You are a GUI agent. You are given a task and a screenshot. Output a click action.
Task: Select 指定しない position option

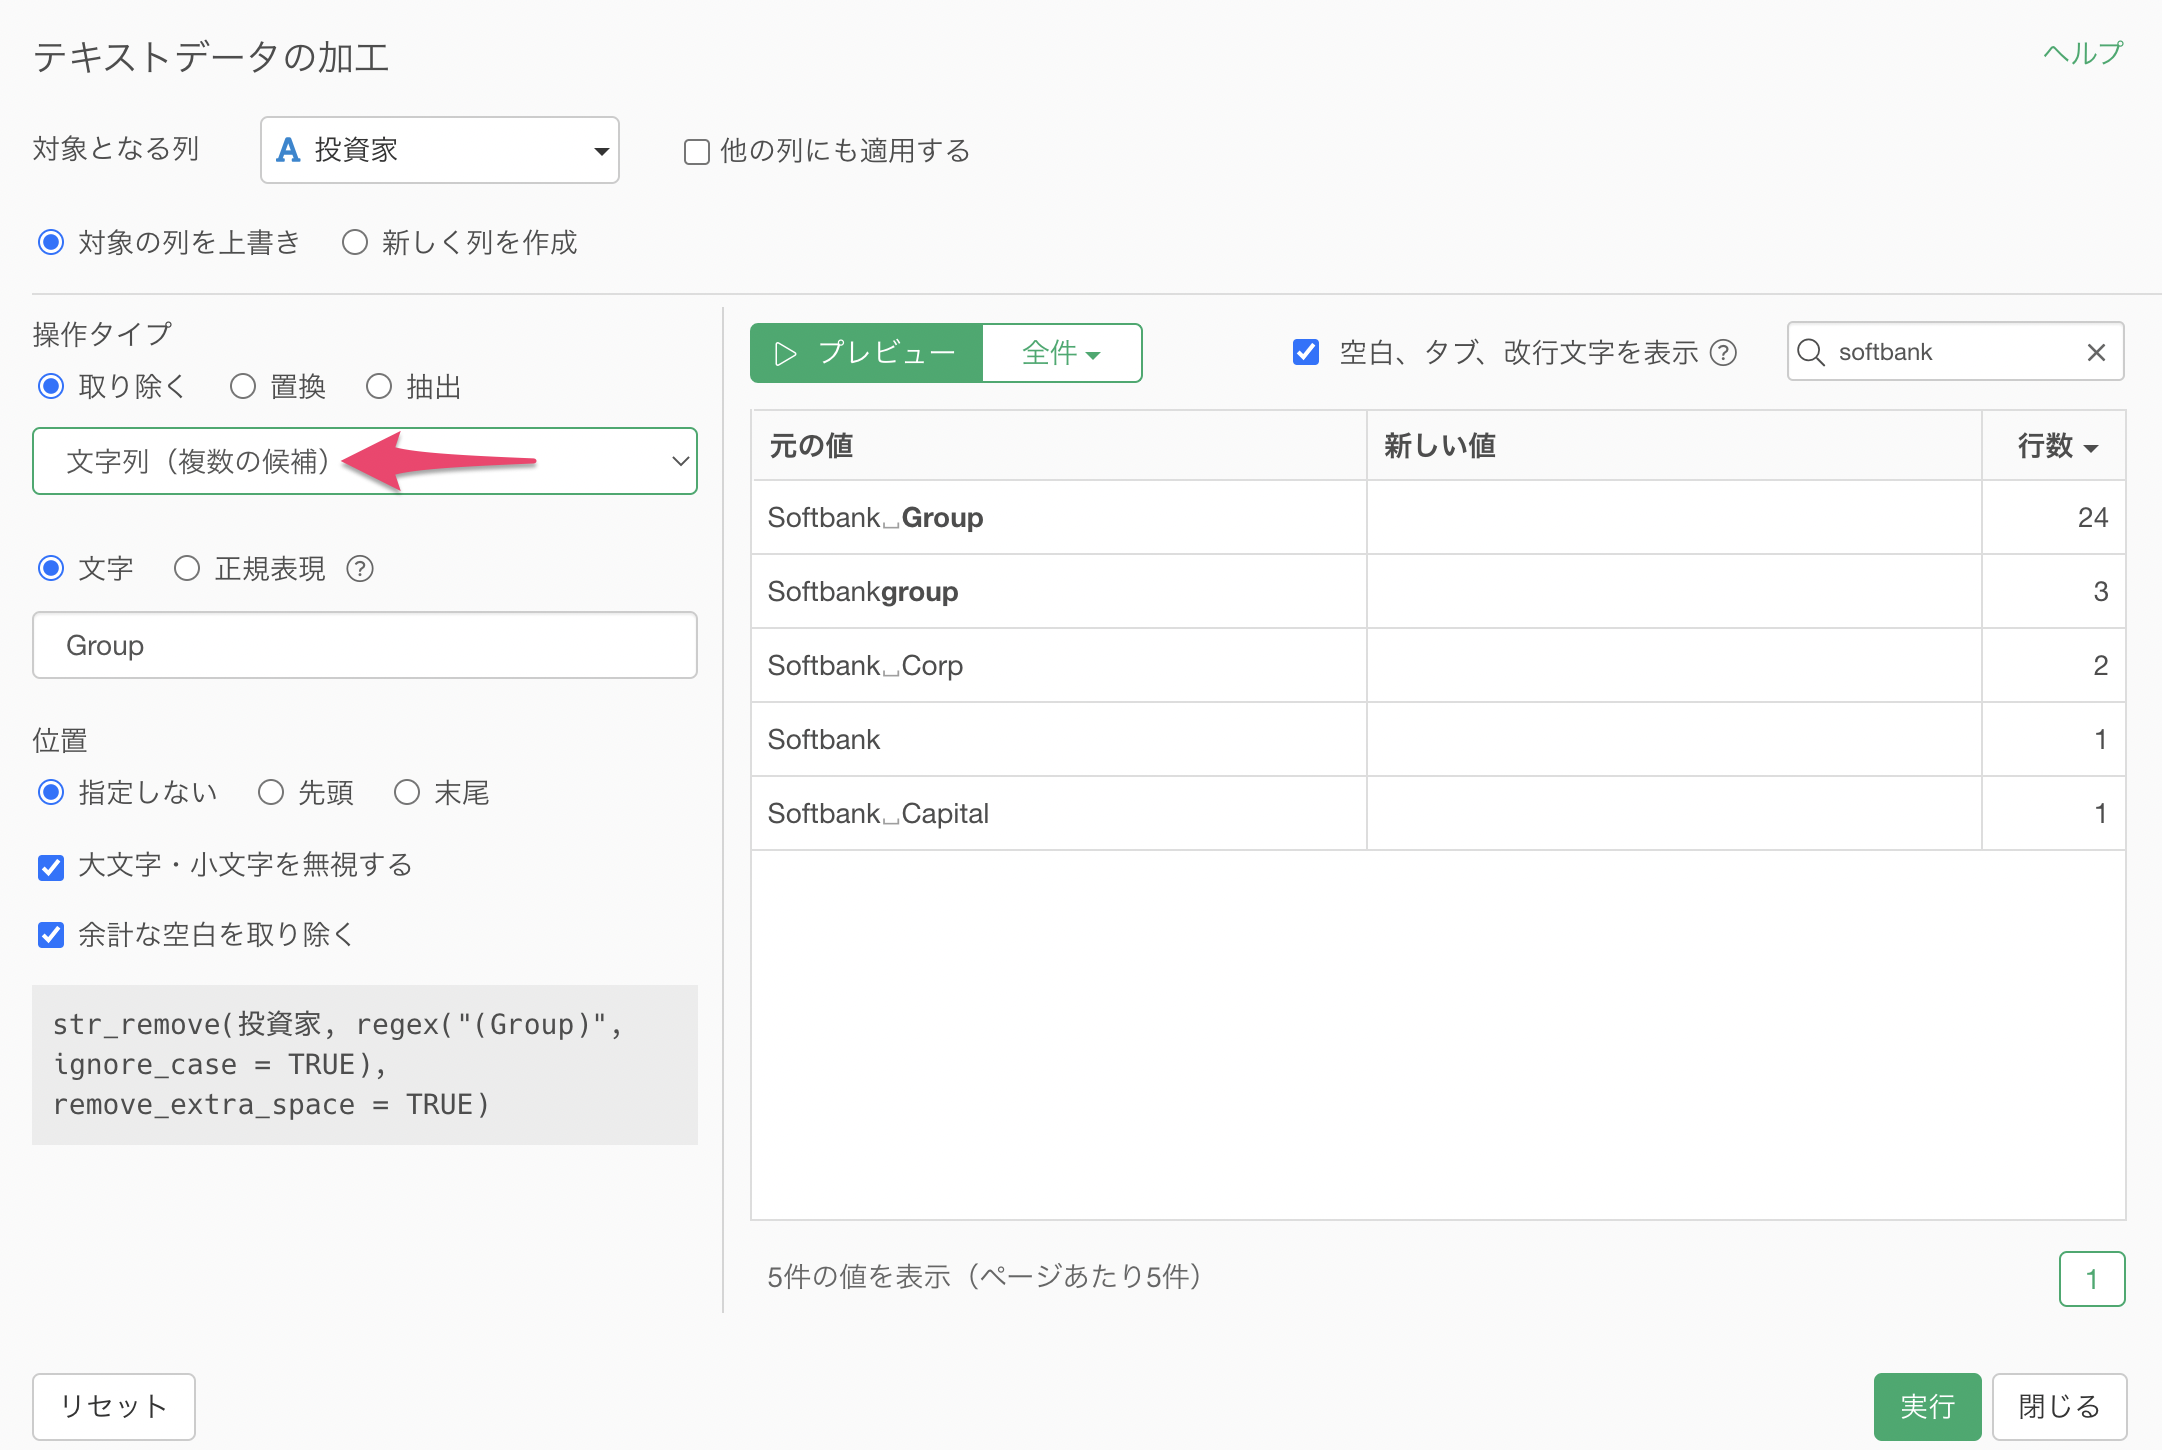pyautogui.click(x=51, y=793)
